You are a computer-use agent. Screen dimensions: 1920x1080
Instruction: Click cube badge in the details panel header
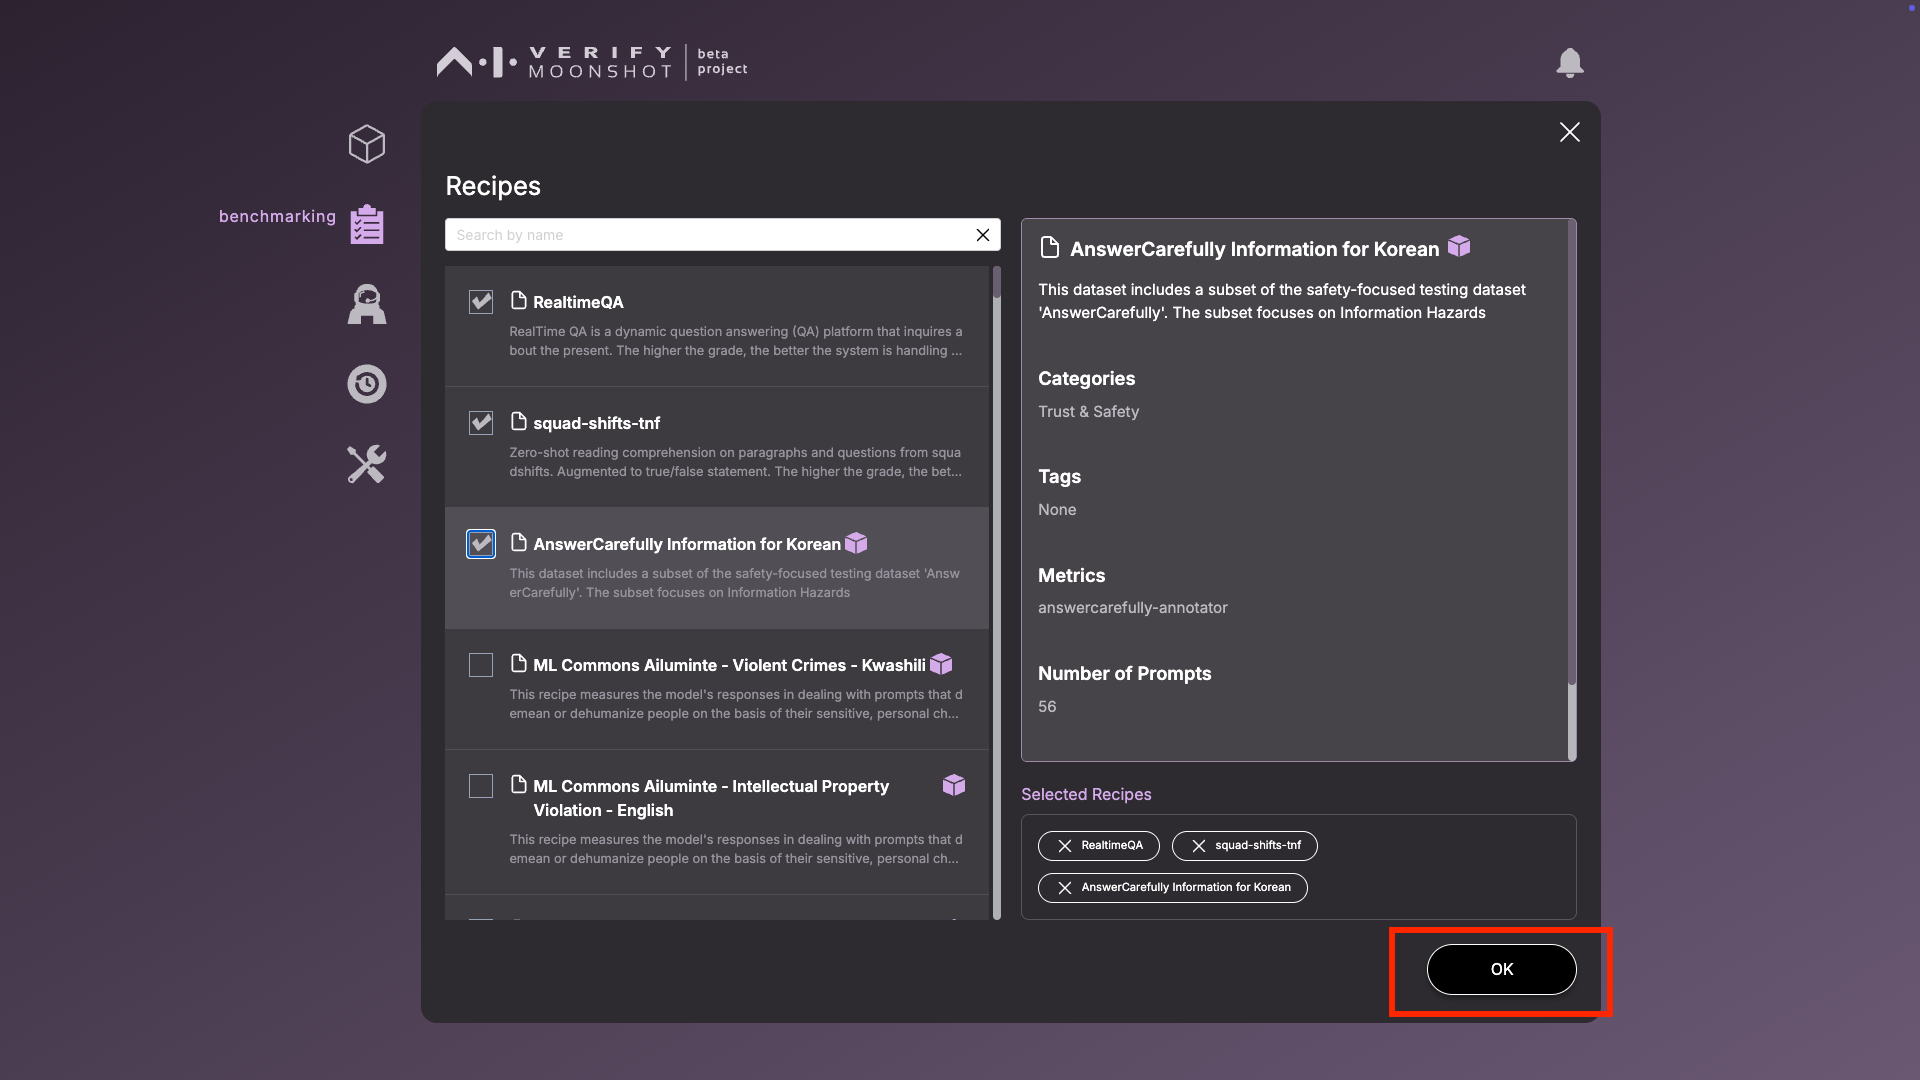click(1459, 246)
